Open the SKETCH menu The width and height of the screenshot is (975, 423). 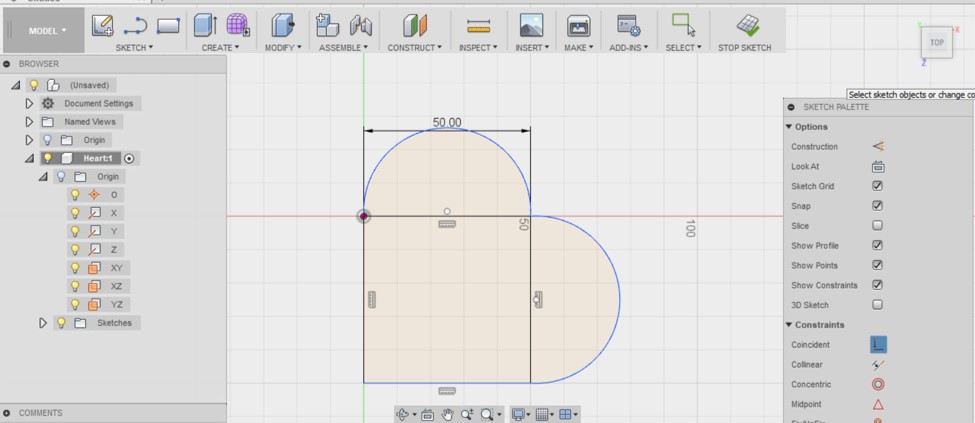134,47
